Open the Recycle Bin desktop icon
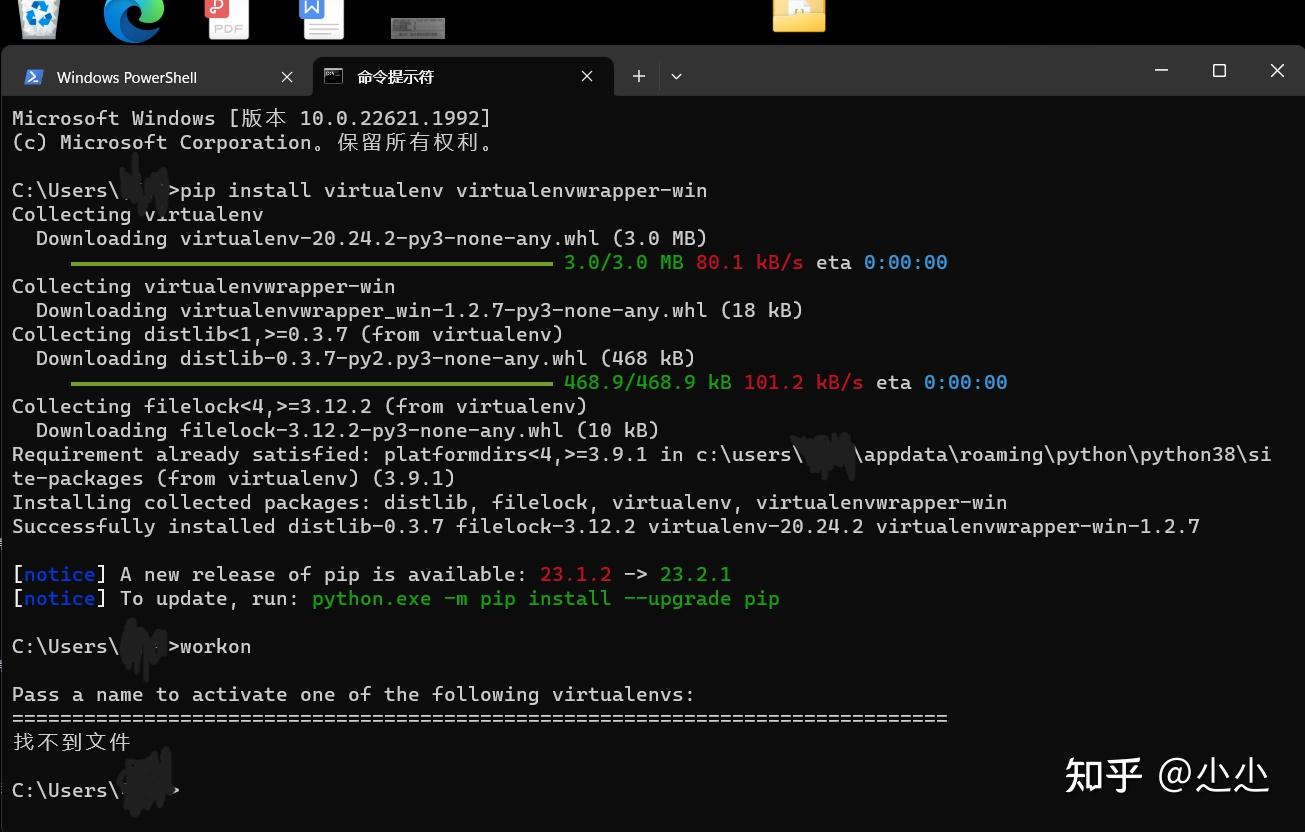 [x=38, y=18]
